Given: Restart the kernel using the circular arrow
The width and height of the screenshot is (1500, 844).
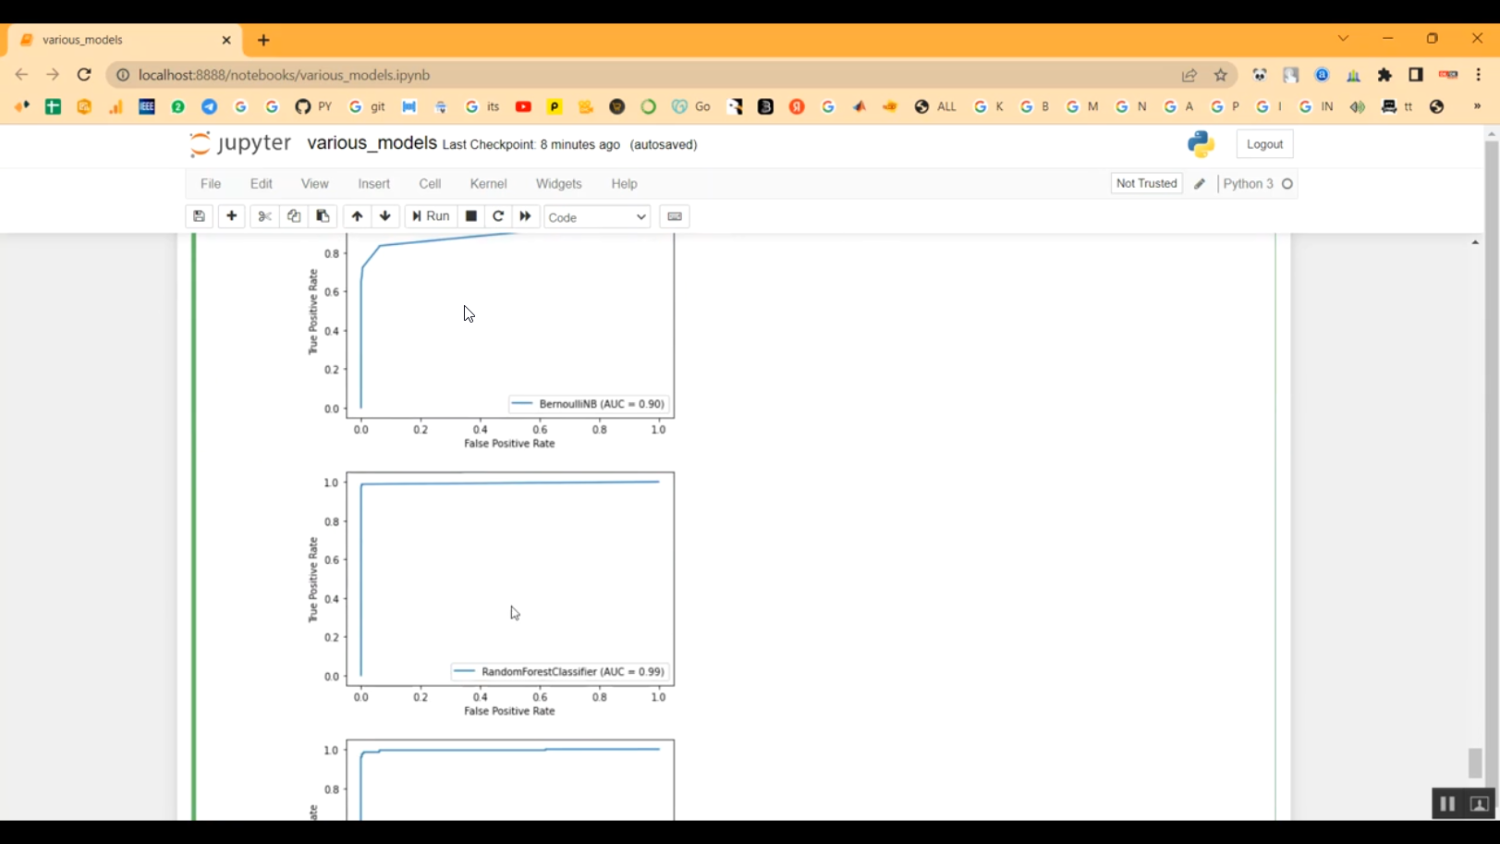Looking at the screenshot, I should [498, 216].
